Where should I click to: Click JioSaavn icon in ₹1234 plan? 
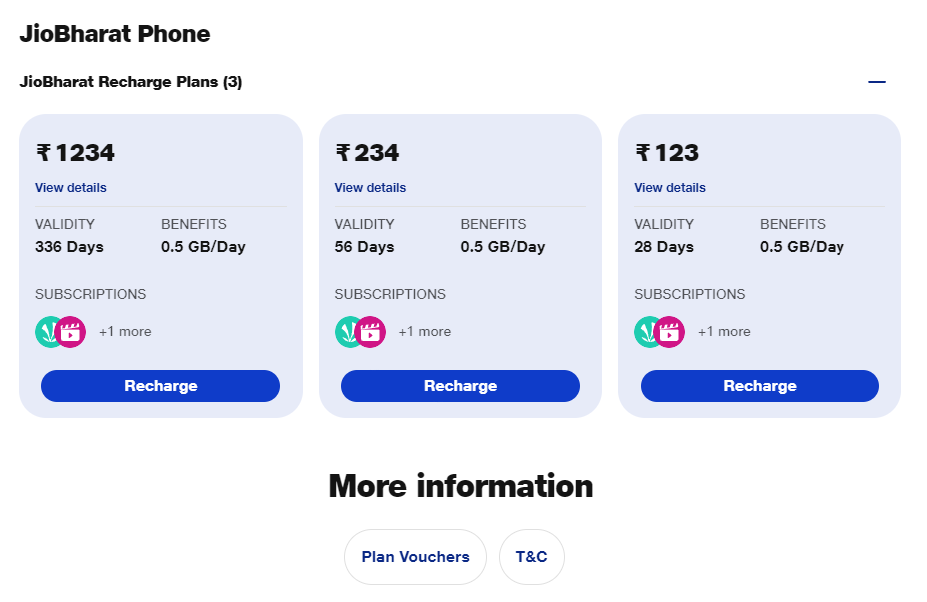pyautogui.click(x=45, y=332)
